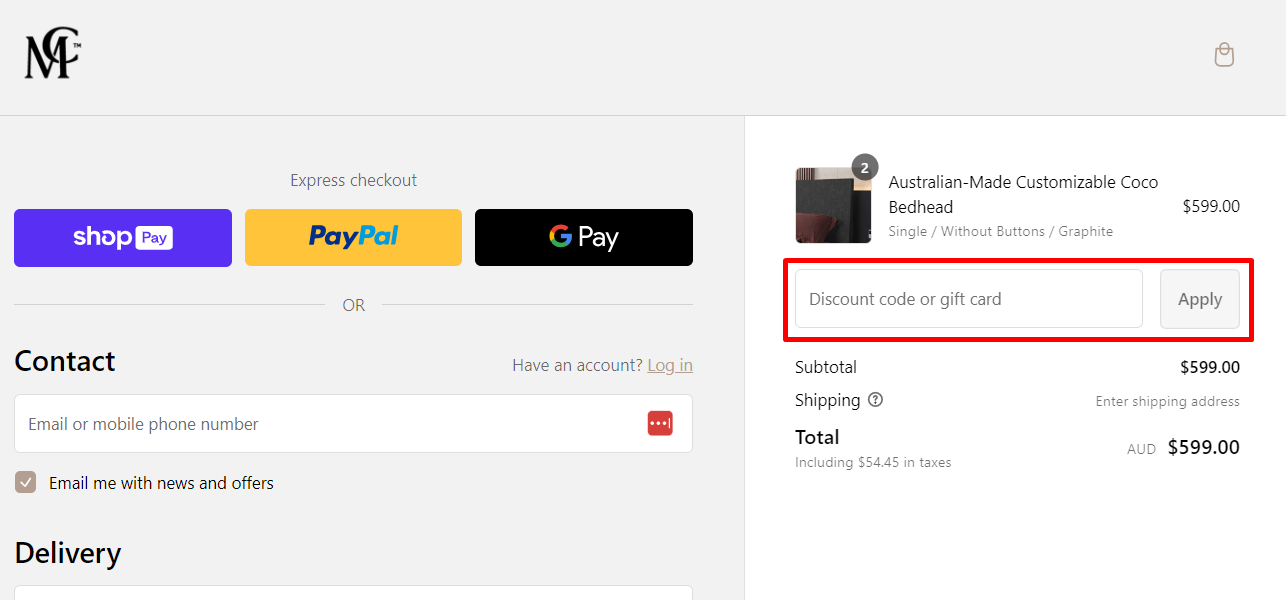This screenshot has width=1286, height=600.
Task: Click the Australian-Made Customizable Coco Bedhead title
Action: pos(1023,195)
